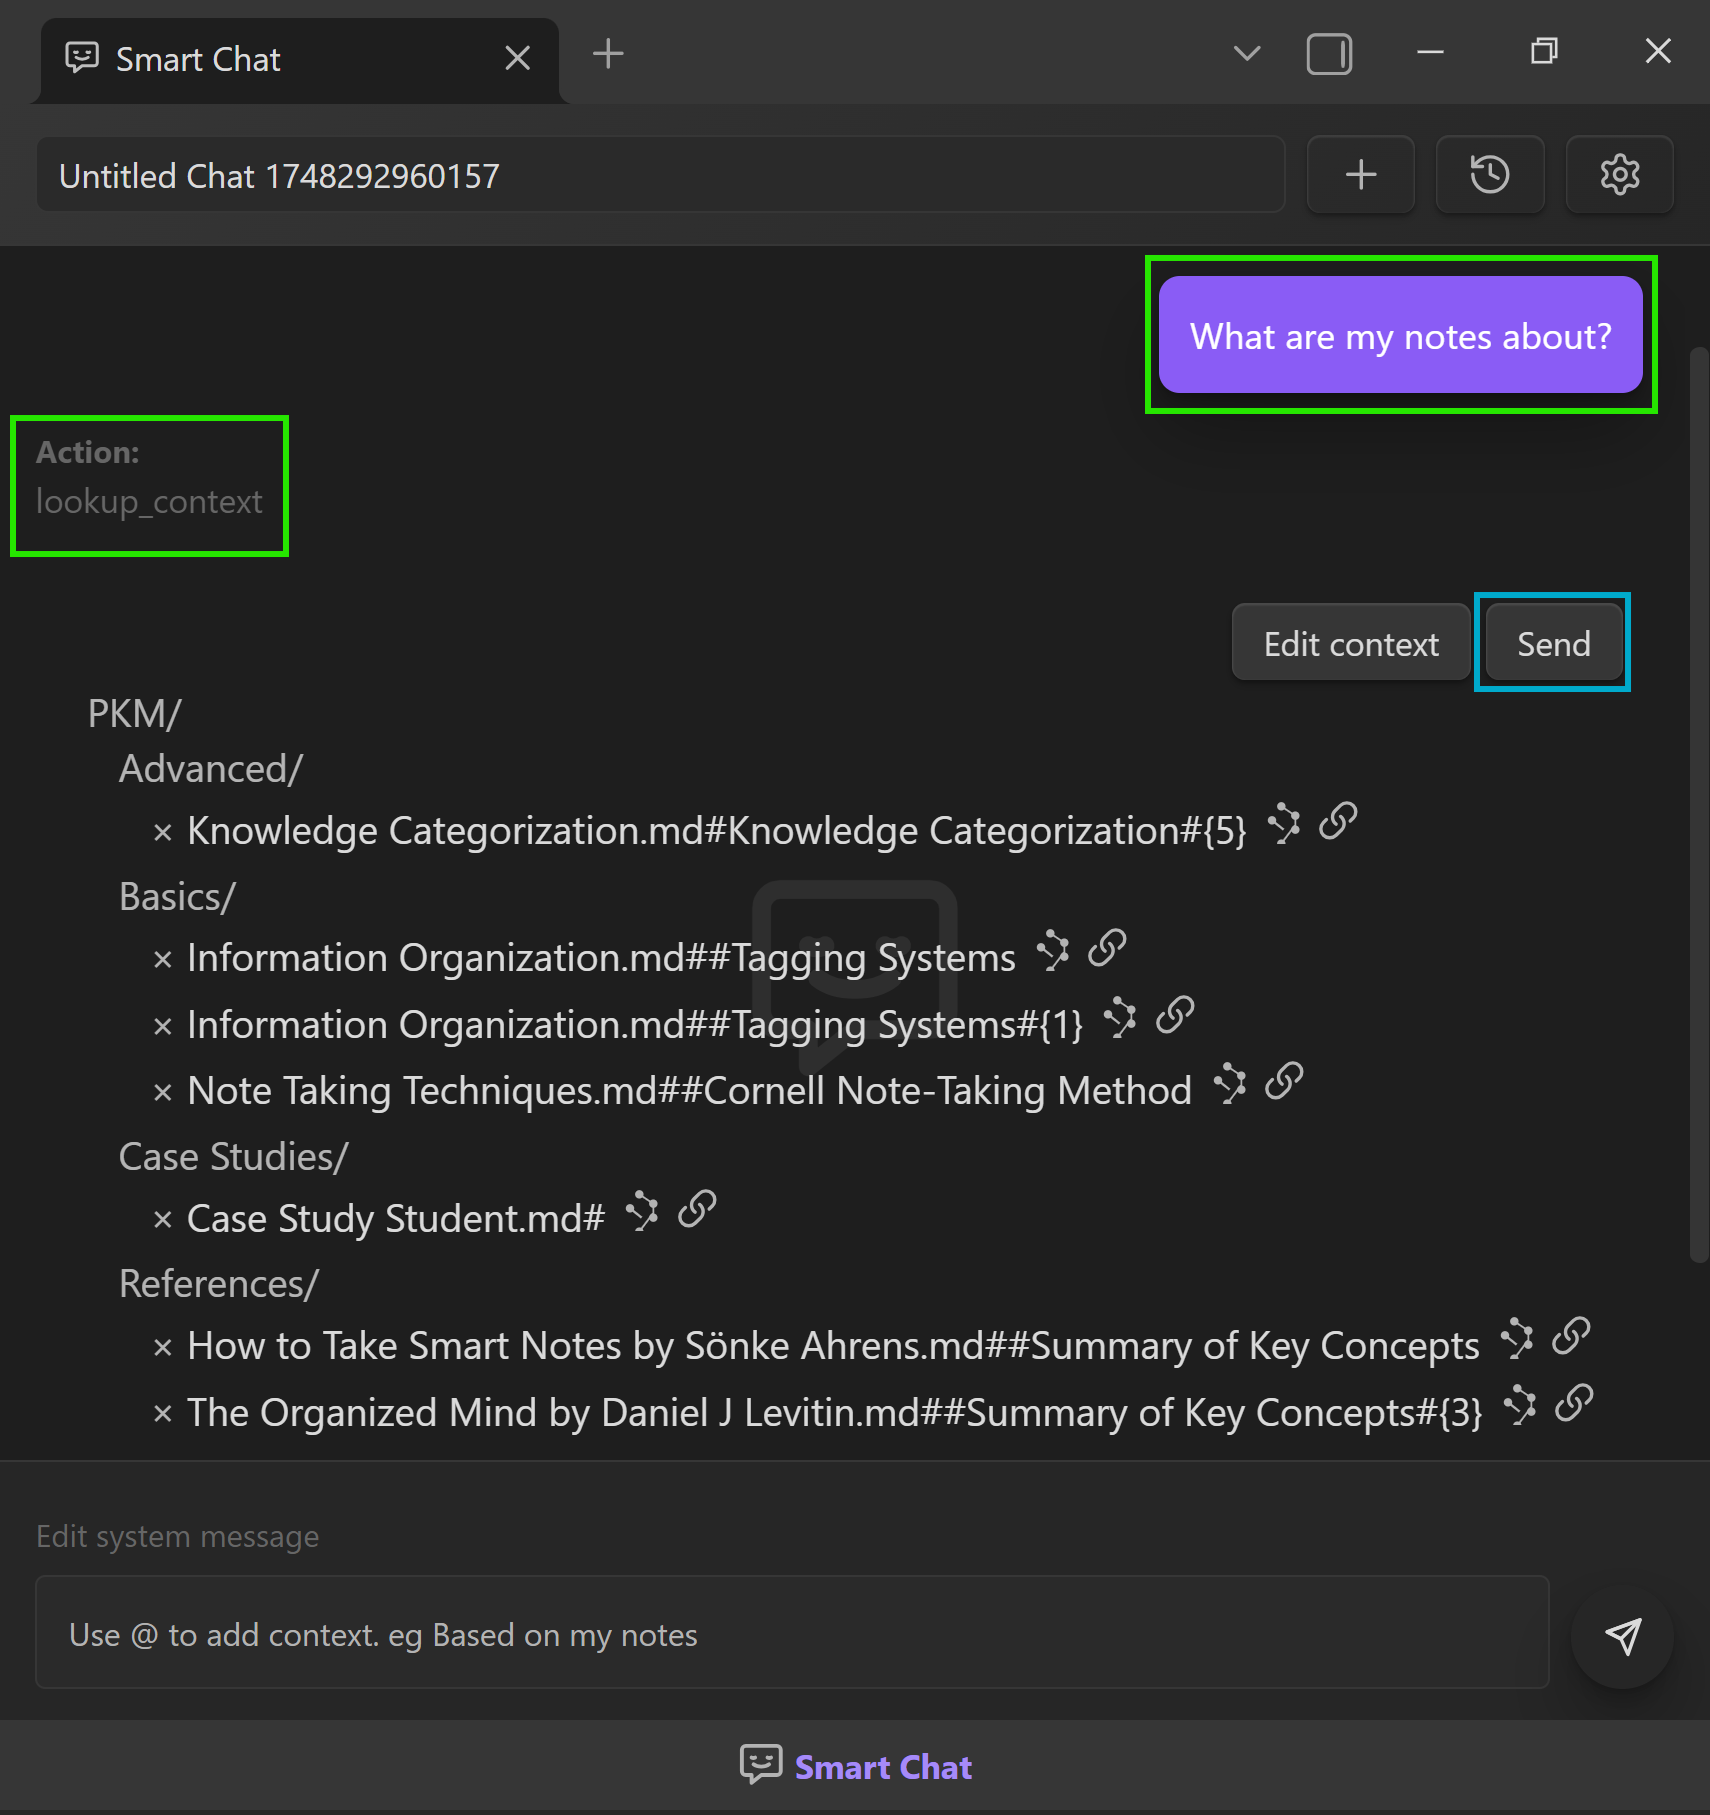Start a new chat with plus button

tap(1360, 175)
